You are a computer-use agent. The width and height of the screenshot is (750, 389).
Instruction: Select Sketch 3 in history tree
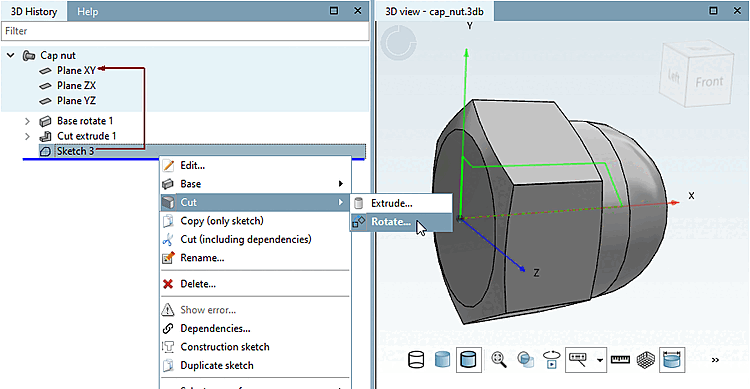pos(75,151)
